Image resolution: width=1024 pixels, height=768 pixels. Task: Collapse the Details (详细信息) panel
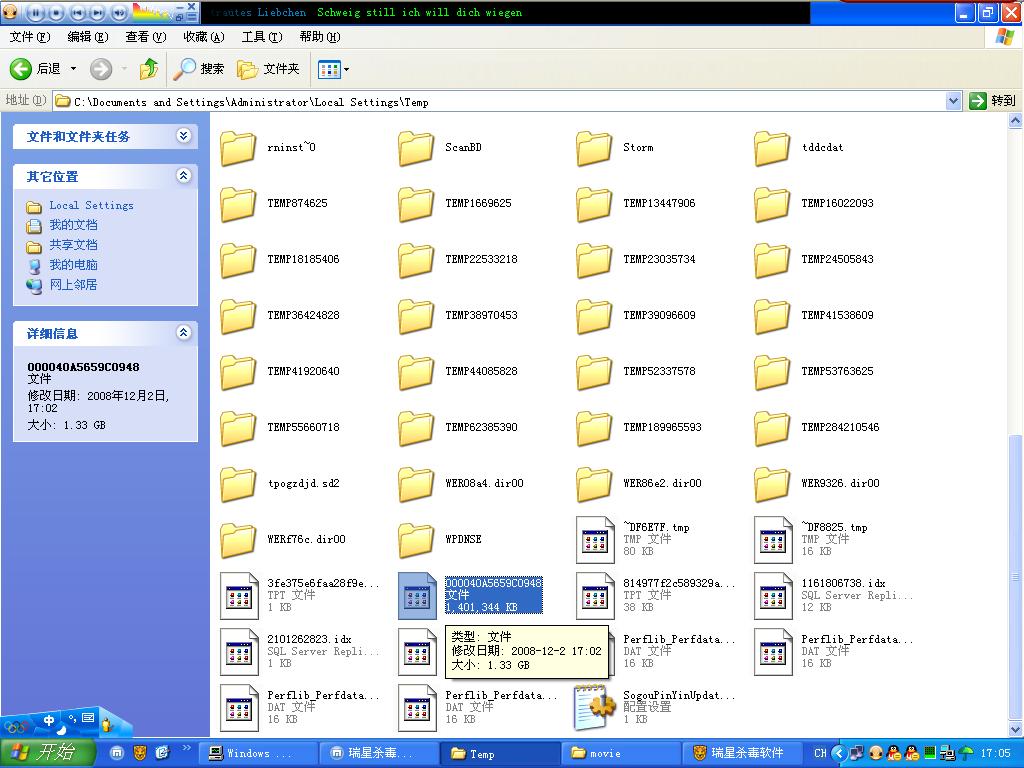click(x=183, y=333)
